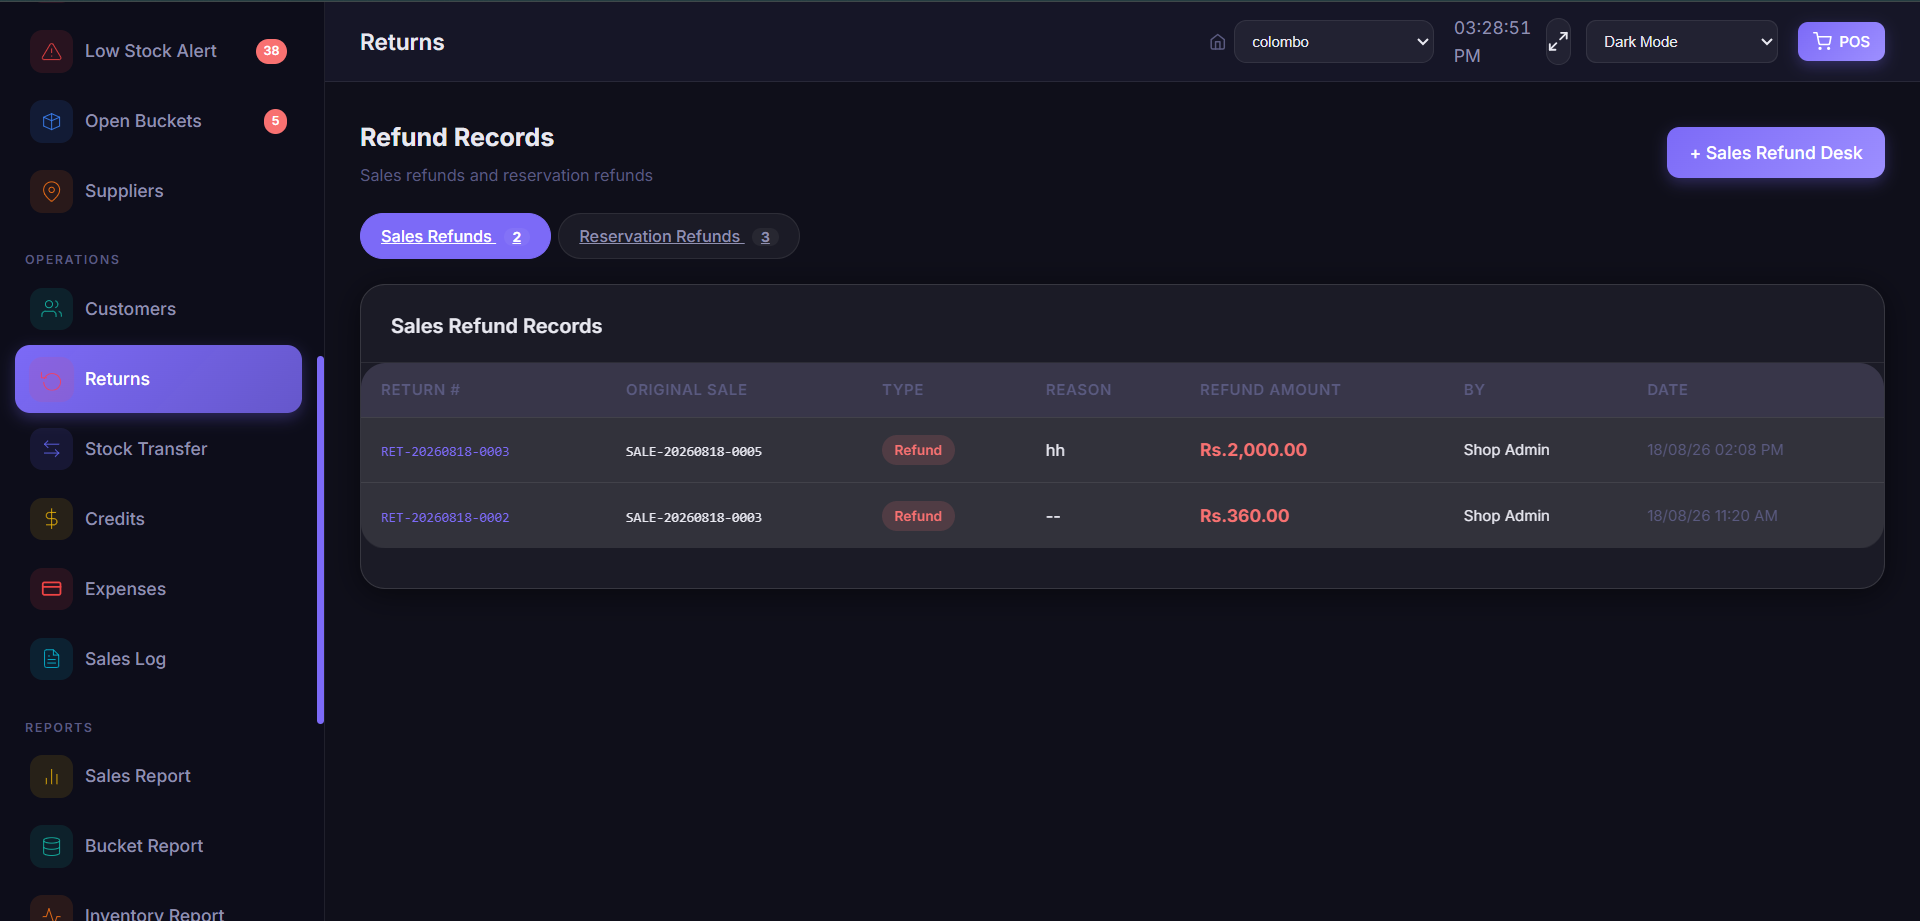The height and width of the screenshot is (921, 1920).
Task: Switch to the Sales Refunds tab
Action: (x=455, y=236)
